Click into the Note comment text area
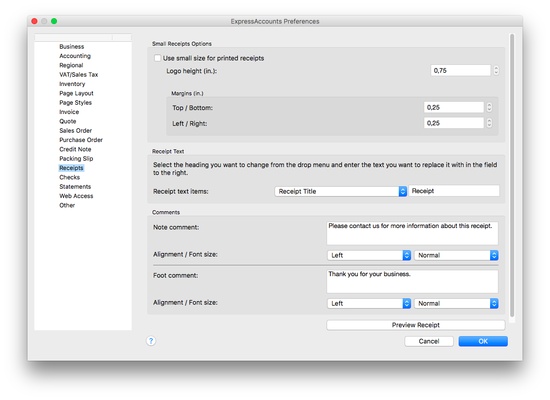 click(x=412, y=233)
